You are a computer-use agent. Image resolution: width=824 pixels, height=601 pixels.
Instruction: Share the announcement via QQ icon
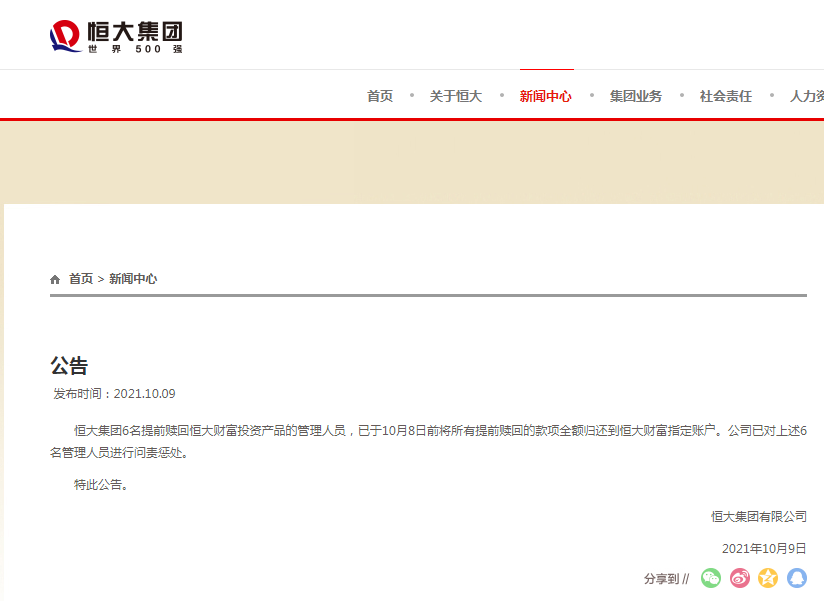click(797, 578)
